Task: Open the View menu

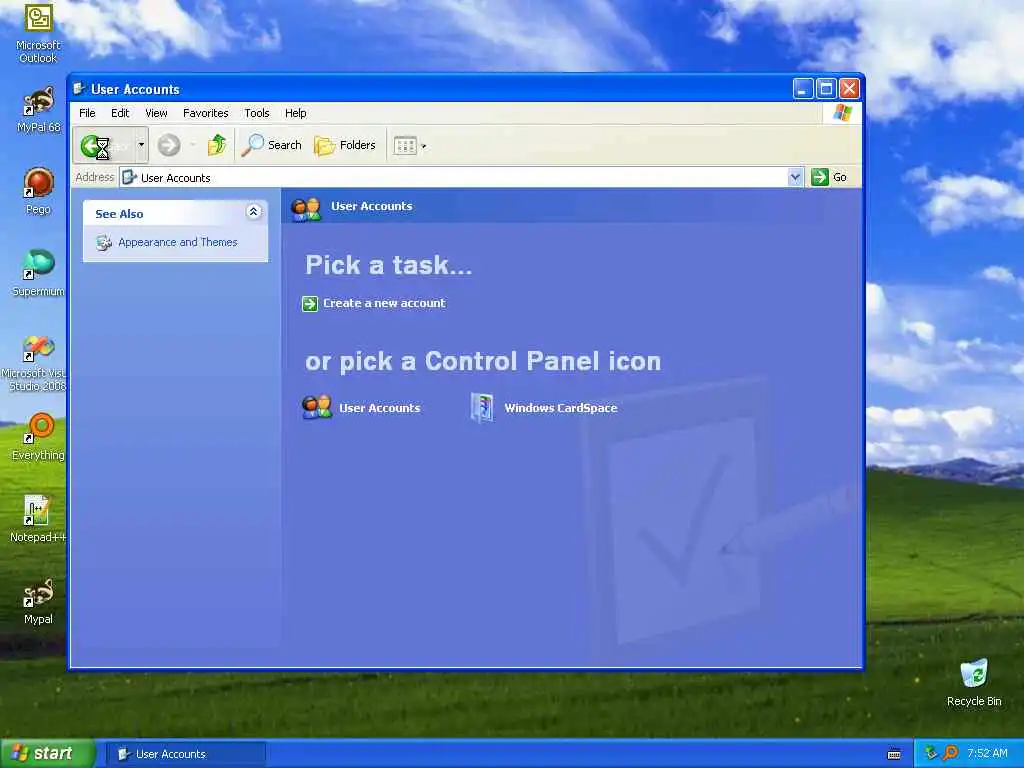Action: point(156,113)
